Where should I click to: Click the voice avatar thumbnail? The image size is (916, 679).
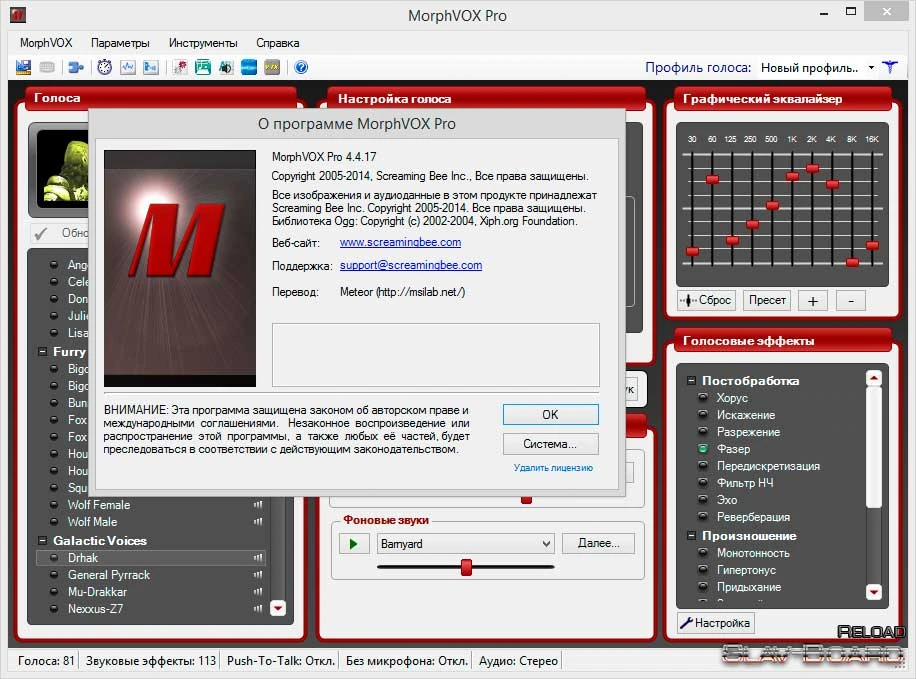point(63,169)
